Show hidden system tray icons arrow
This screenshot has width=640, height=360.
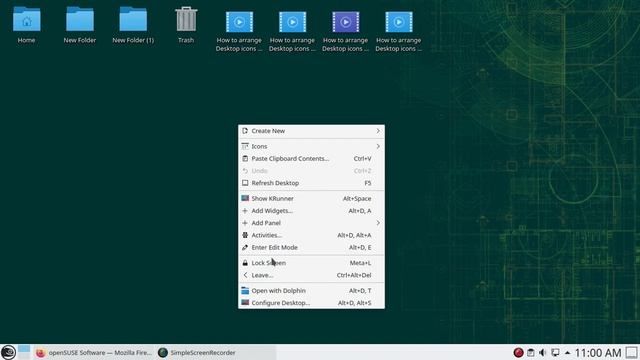(x=567, y=352)
